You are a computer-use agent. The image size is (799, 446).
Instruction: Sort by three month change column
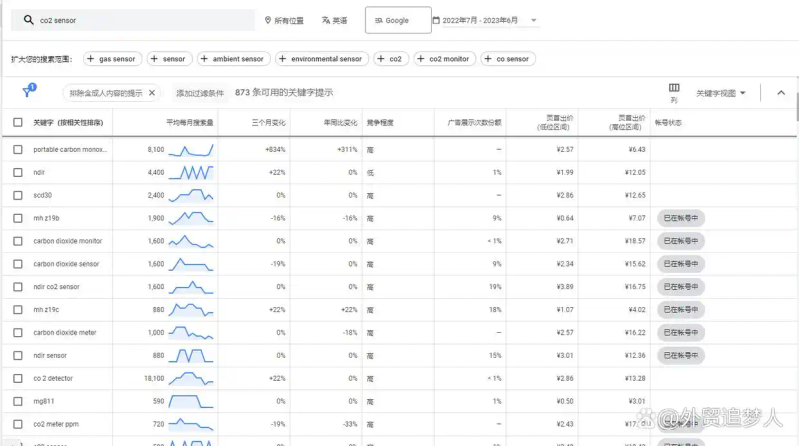click(x=269, y=123)
